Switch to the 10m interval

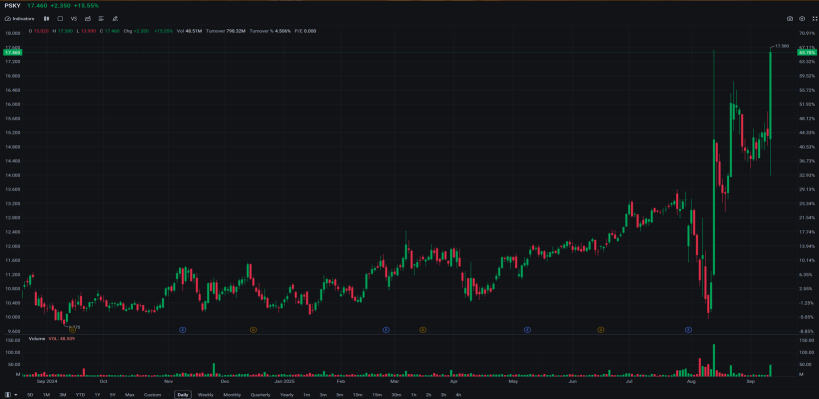(x=357, y=395)
